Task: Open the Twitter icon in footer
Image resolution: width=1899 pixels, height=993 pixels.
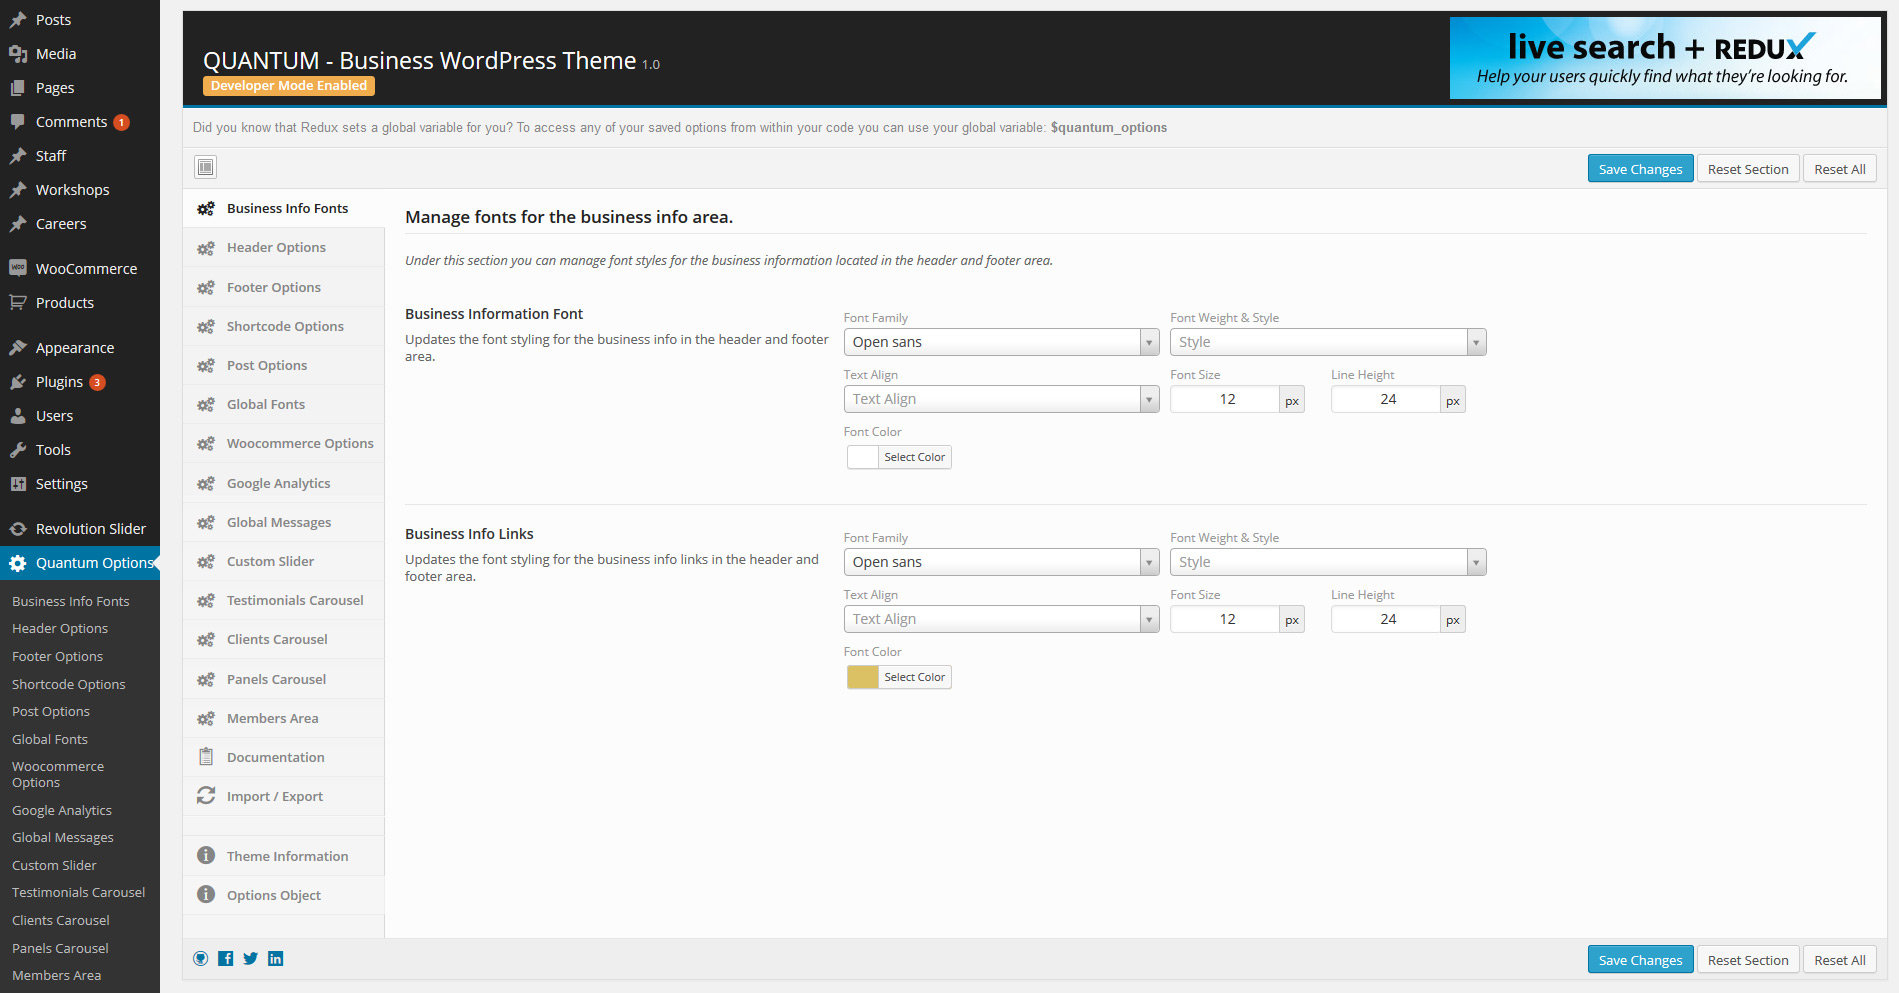Action: coord(251,959)
